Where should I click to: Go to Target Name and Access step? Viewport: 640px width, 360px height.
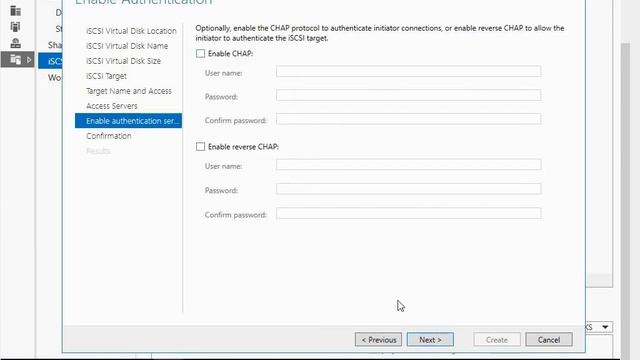click(129, 91)
